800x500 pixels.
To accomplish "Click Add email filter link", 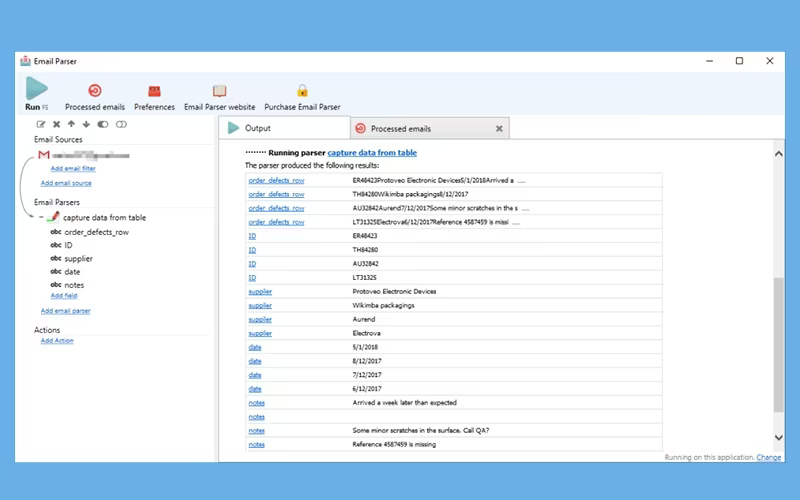I will (73, 168).
